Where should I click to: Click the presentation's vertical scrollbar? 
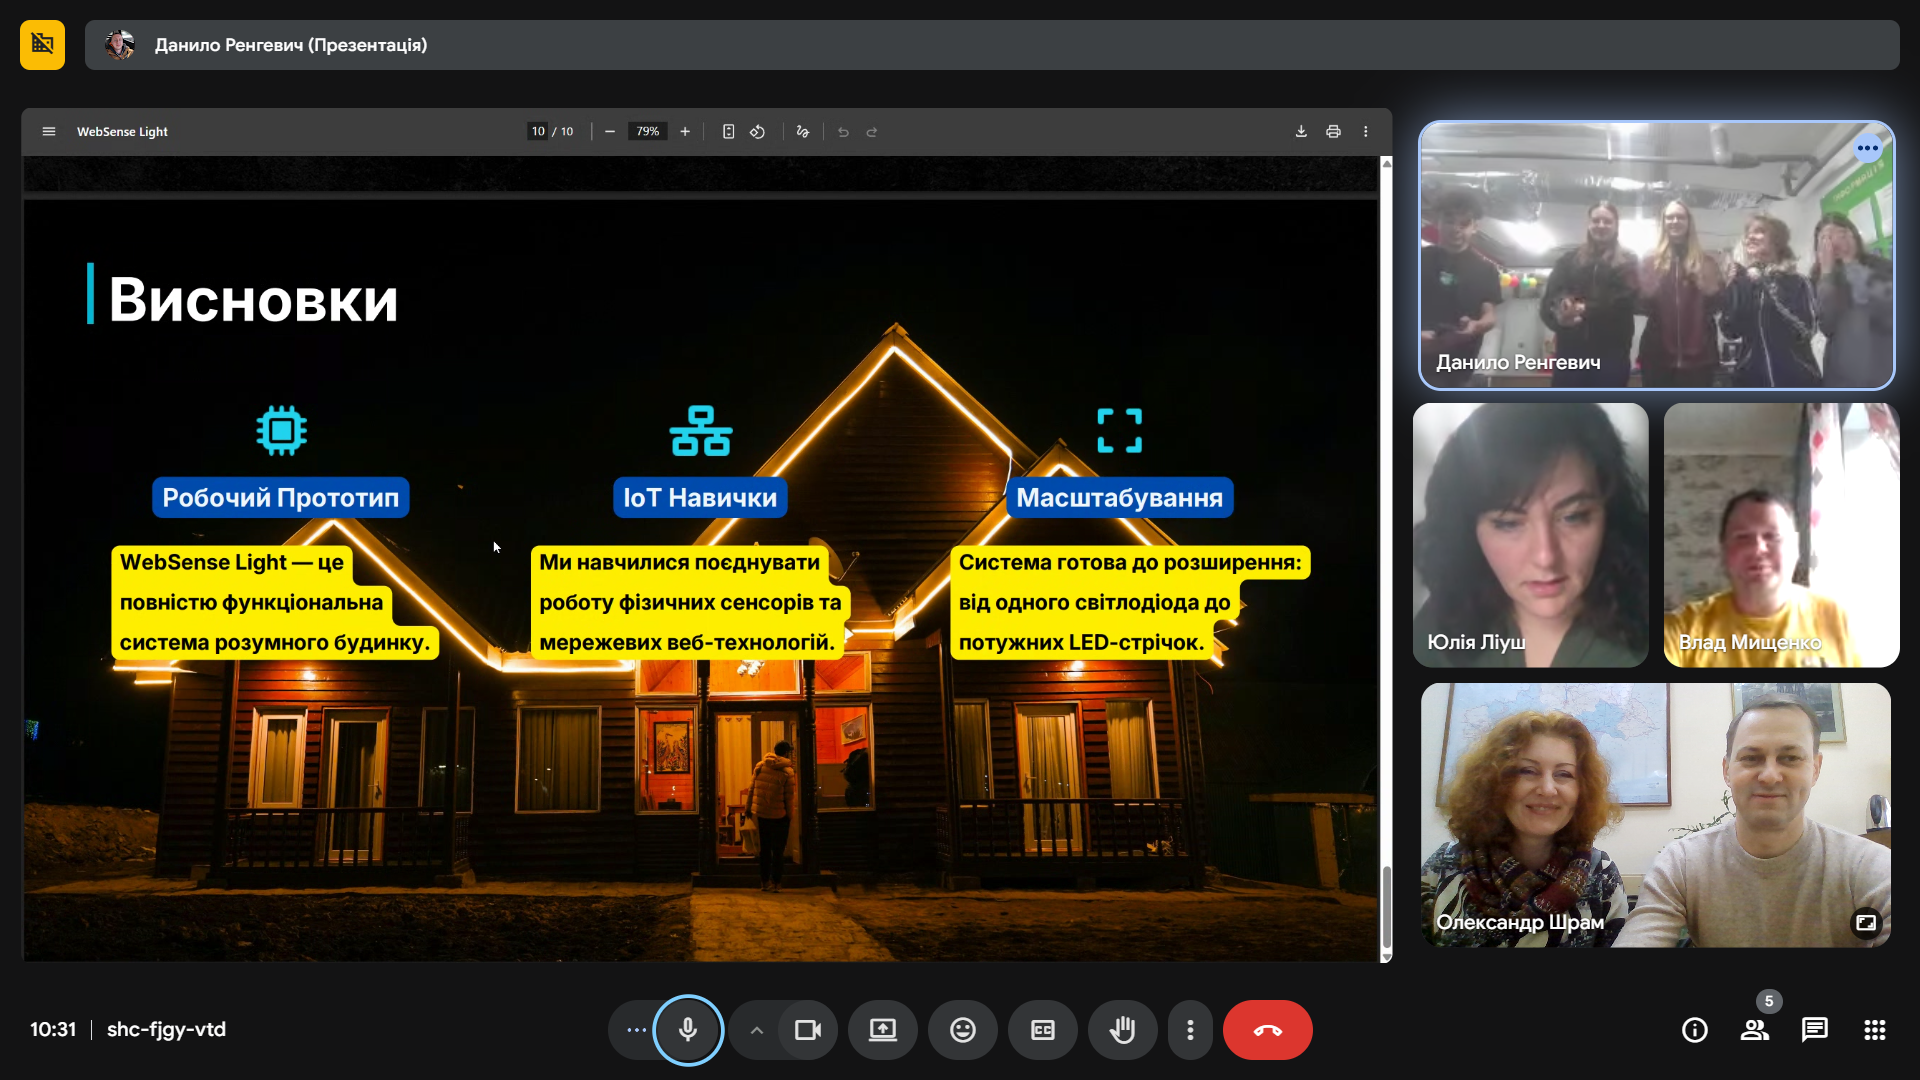[x=1386, y=905]
